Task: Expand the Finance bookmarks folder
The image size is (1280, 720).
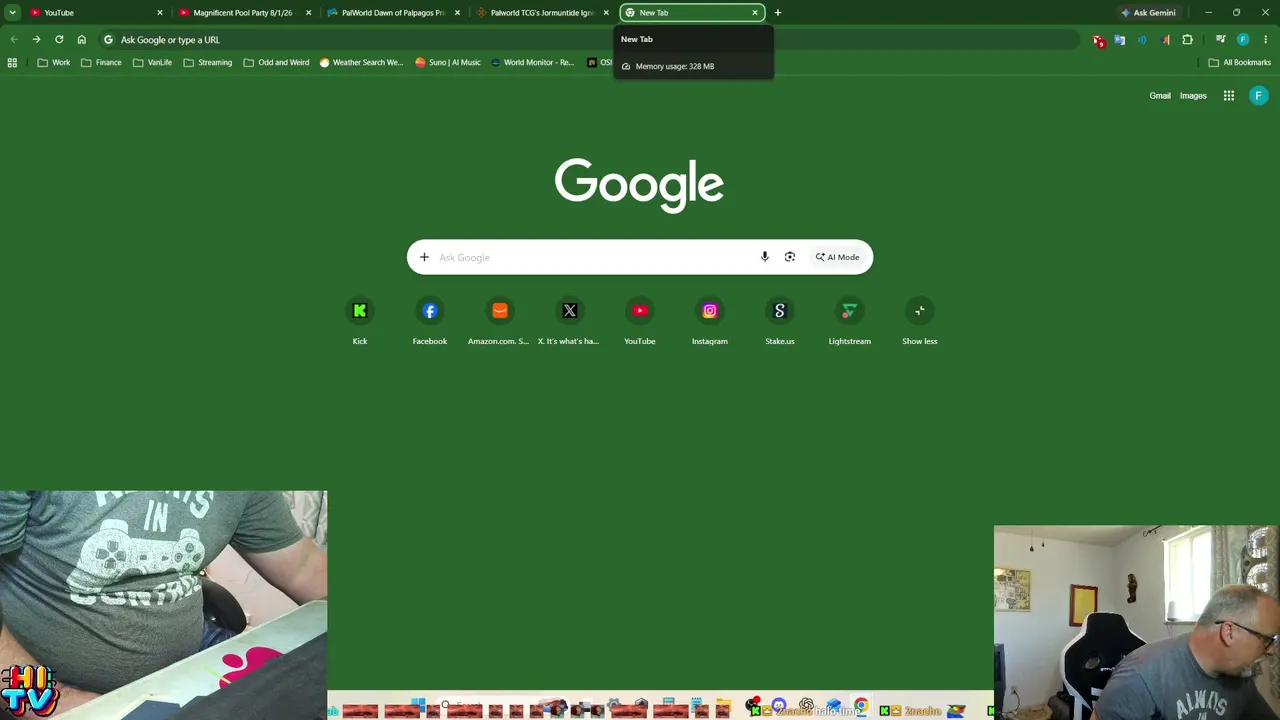Action: 101,62
